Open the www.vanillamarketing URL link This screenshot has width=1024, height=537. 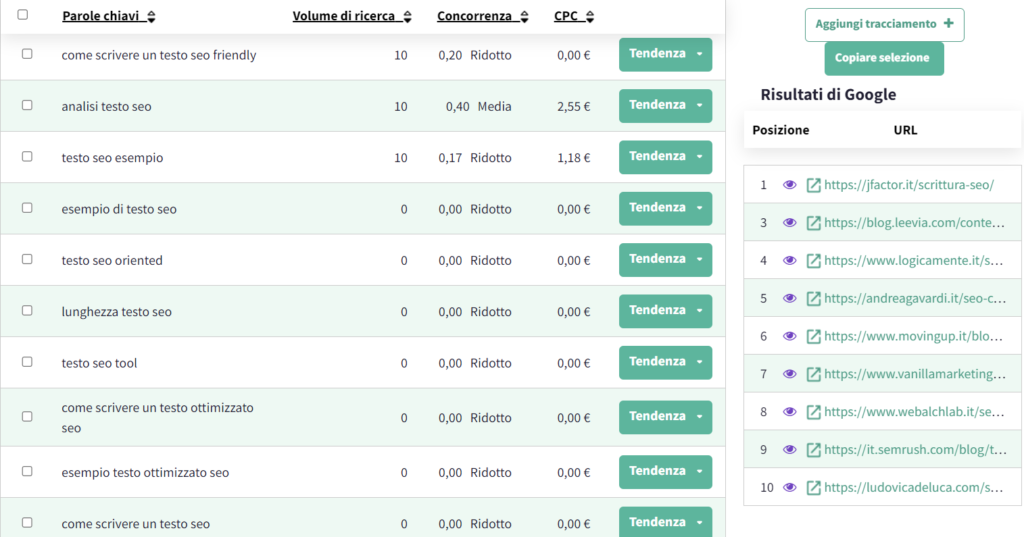pyautogui.click(x=914, y=374)
